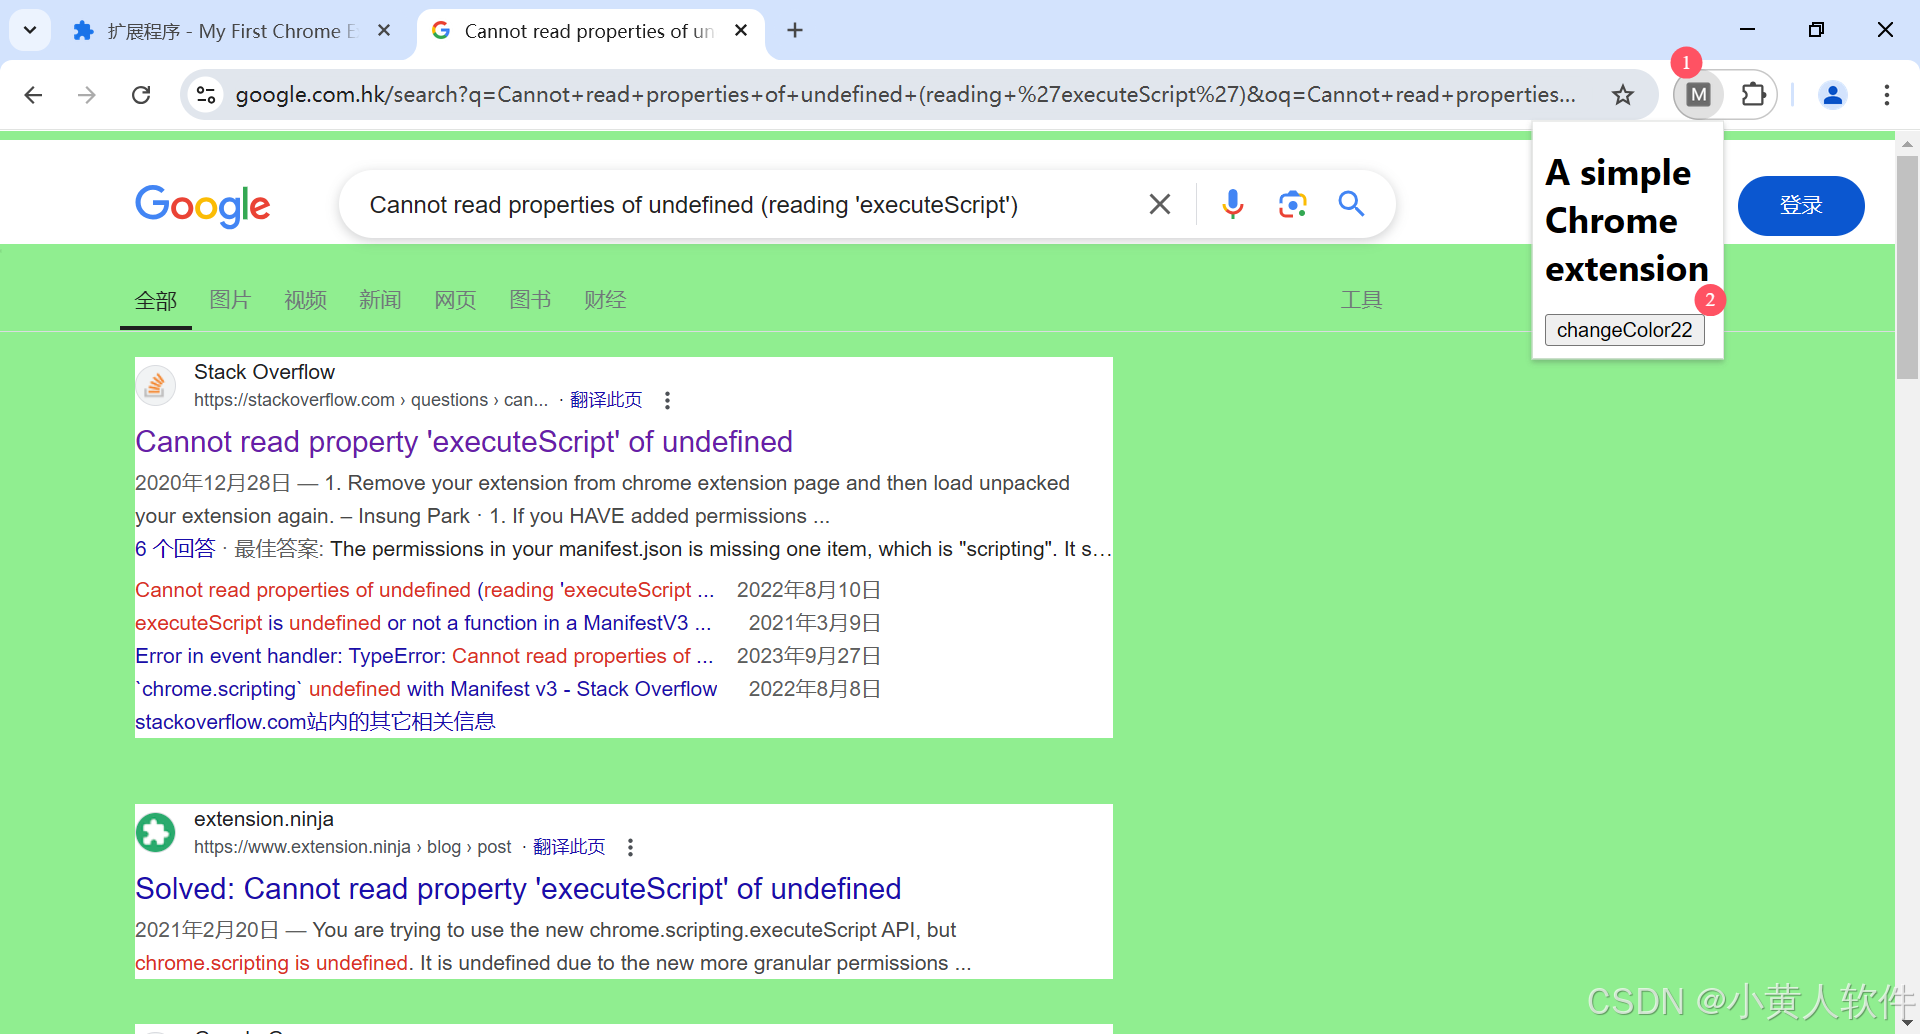Open stackoverflow.com站内的其它相关信息 link
The width and height of the screenshot is (1920, 1034).
pos(315,722)
